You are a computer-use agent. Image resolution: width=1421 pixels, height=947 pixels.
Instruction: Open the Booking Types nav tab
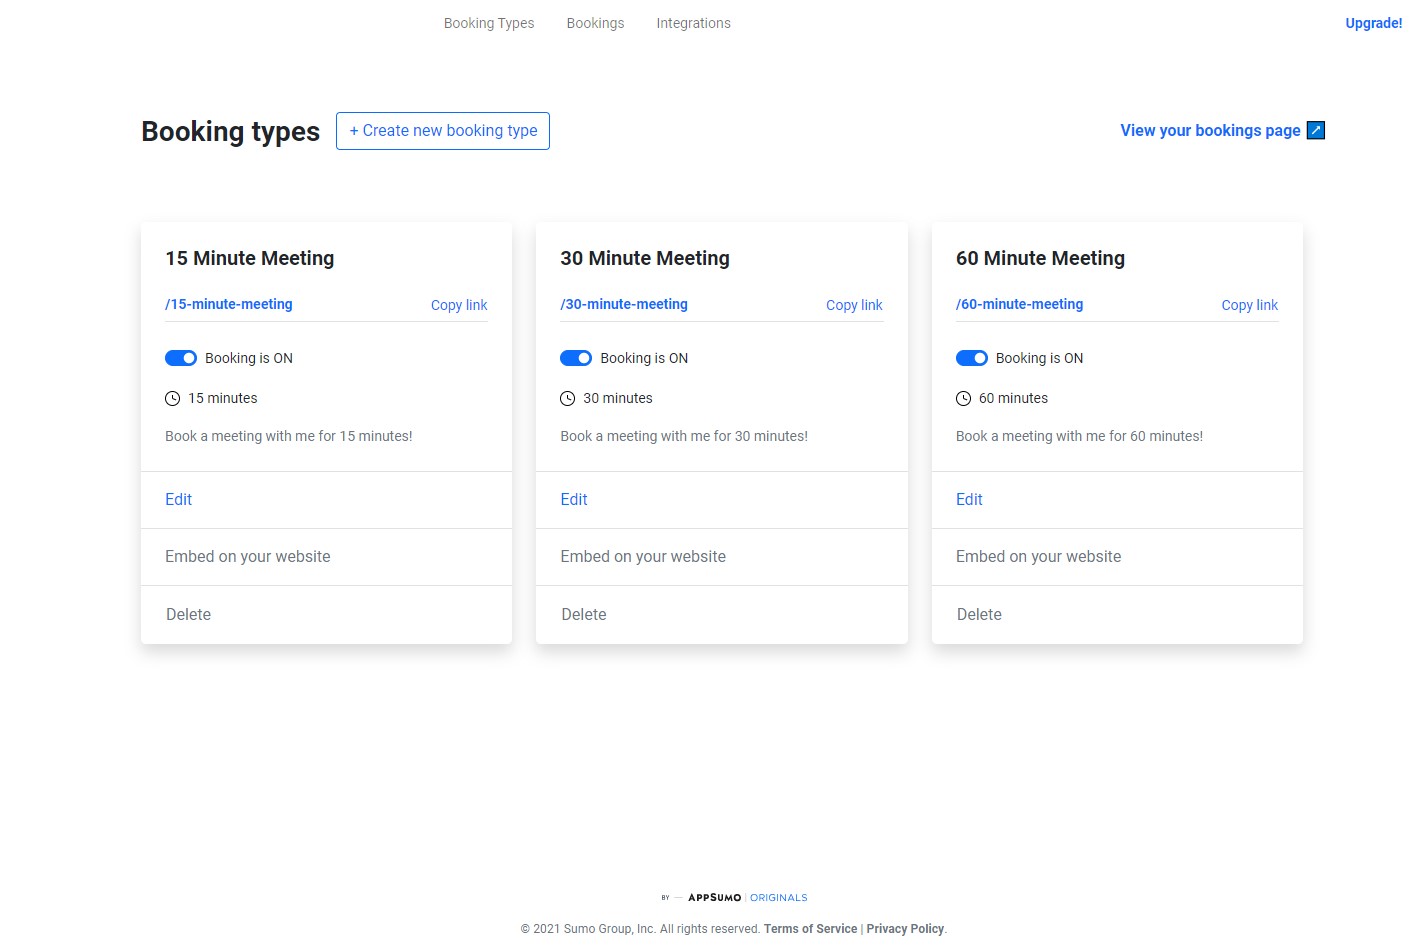point(489,23)
